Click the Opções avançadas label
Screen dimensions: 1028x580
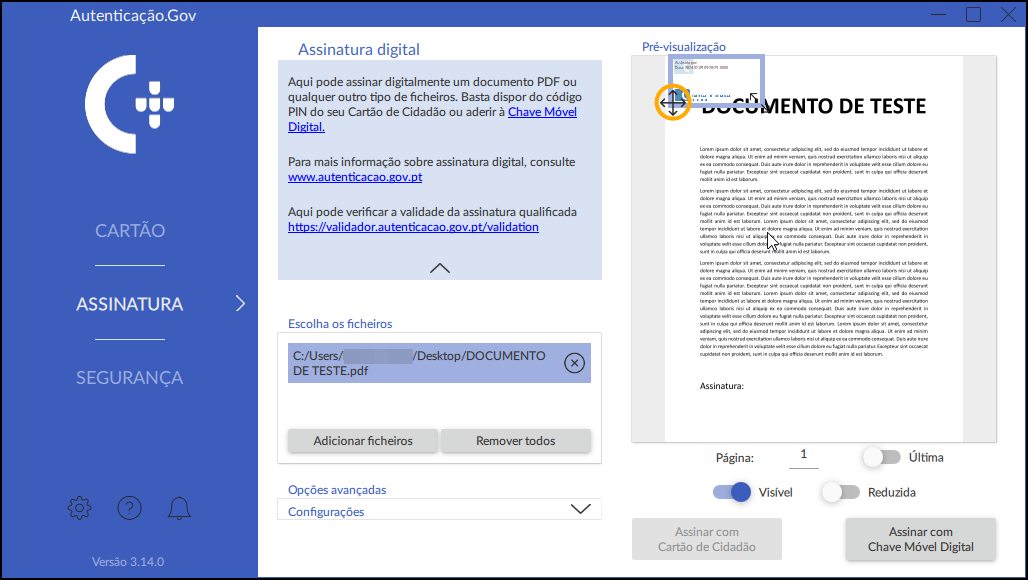(x=337, y=490)
